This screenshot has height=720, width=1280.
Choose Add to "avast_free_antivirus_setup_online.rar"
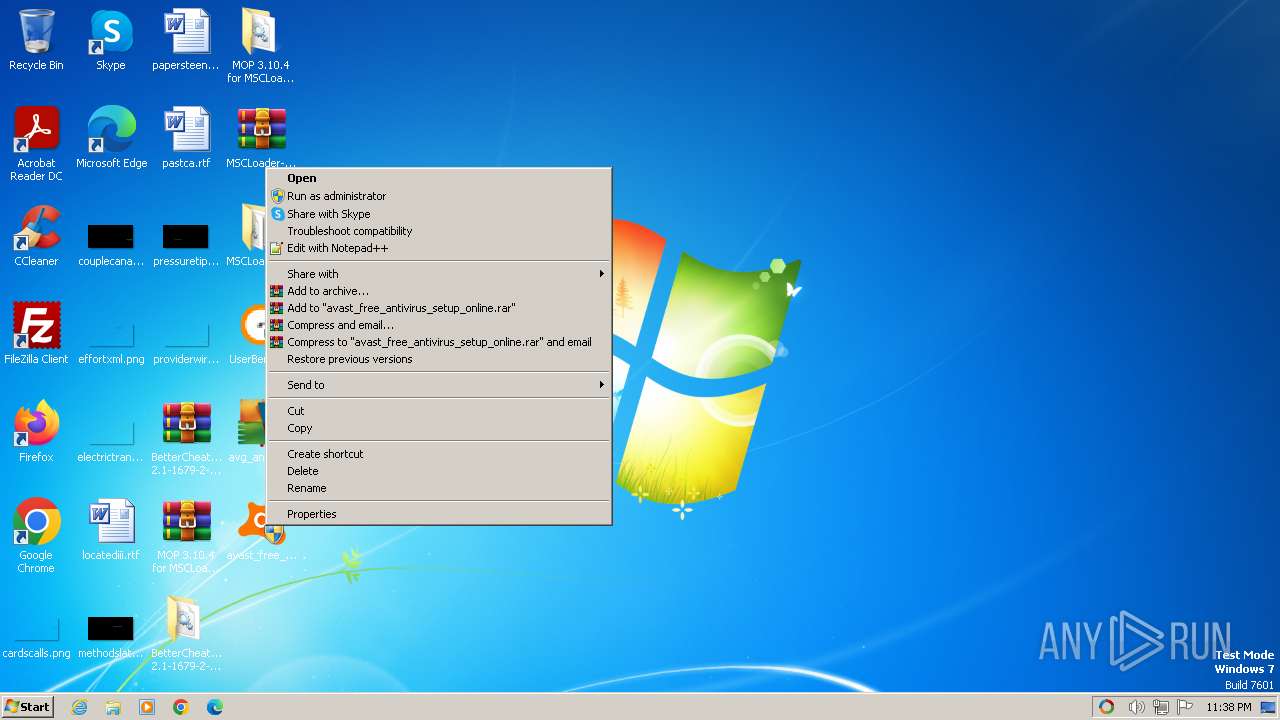click(x=439, y=308)
